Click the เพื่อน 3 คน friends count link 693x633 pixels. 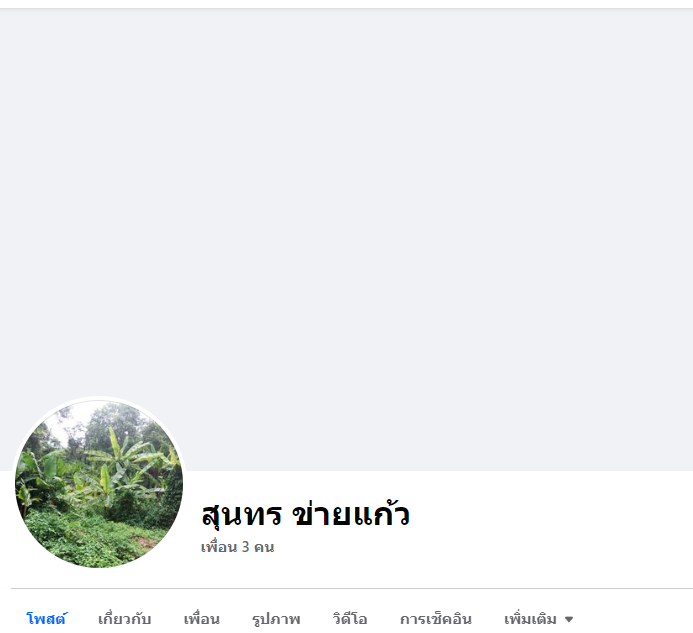(237, 547)
